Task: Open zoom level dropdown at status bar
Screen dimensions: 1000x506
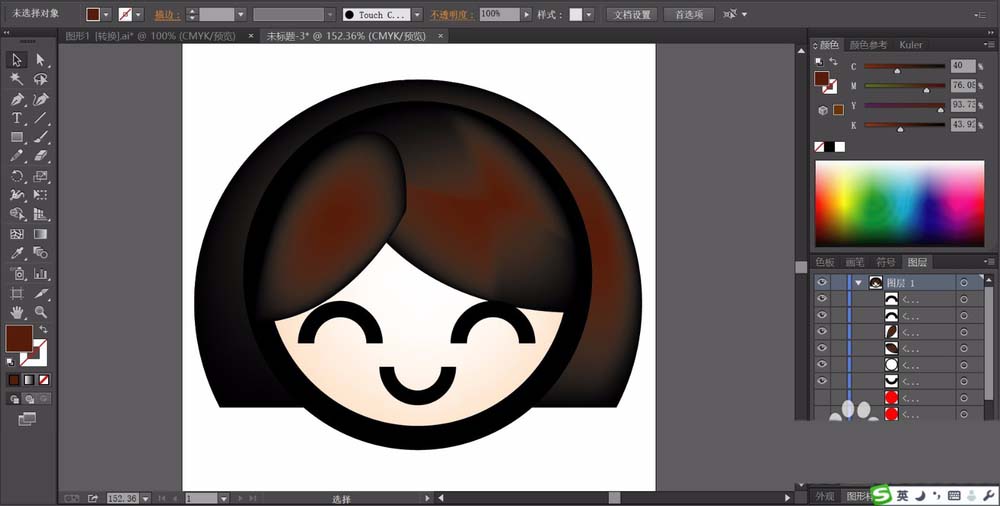Action: tap(145, 498)
